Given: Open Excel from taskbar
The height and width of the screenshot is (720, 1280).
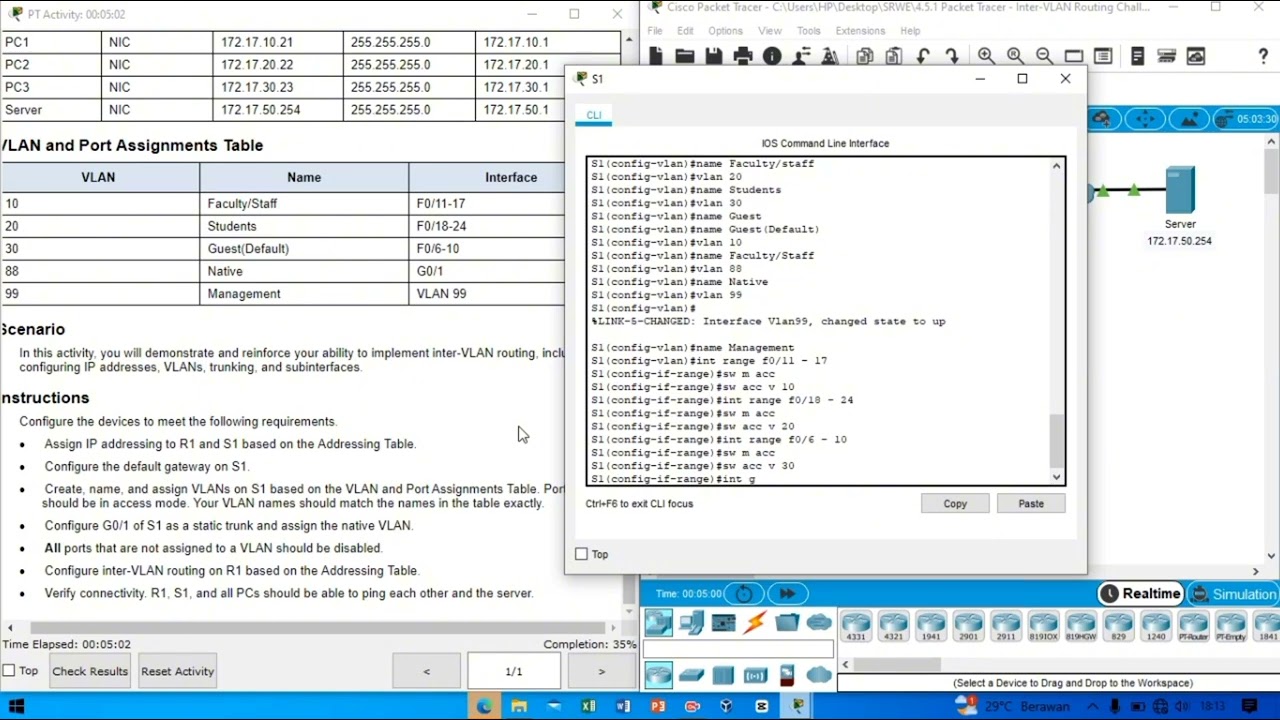Looking at the screenshot, I should 588,707.
